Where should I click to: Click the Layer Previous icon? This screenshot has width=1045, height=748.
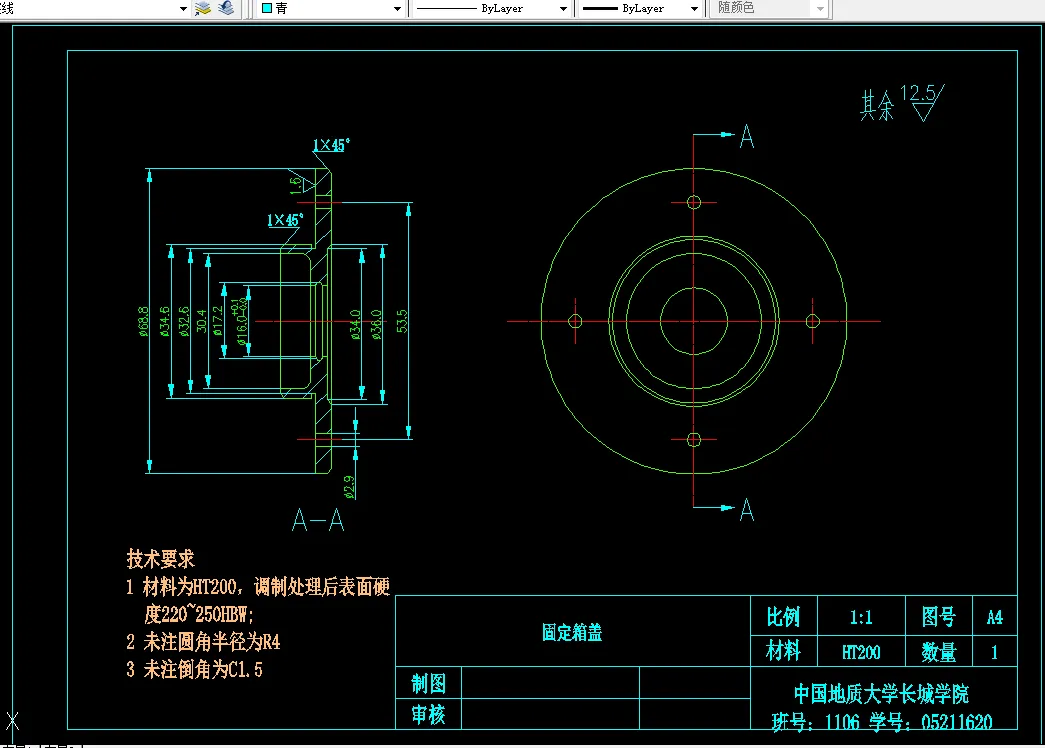tap(223, 8)
